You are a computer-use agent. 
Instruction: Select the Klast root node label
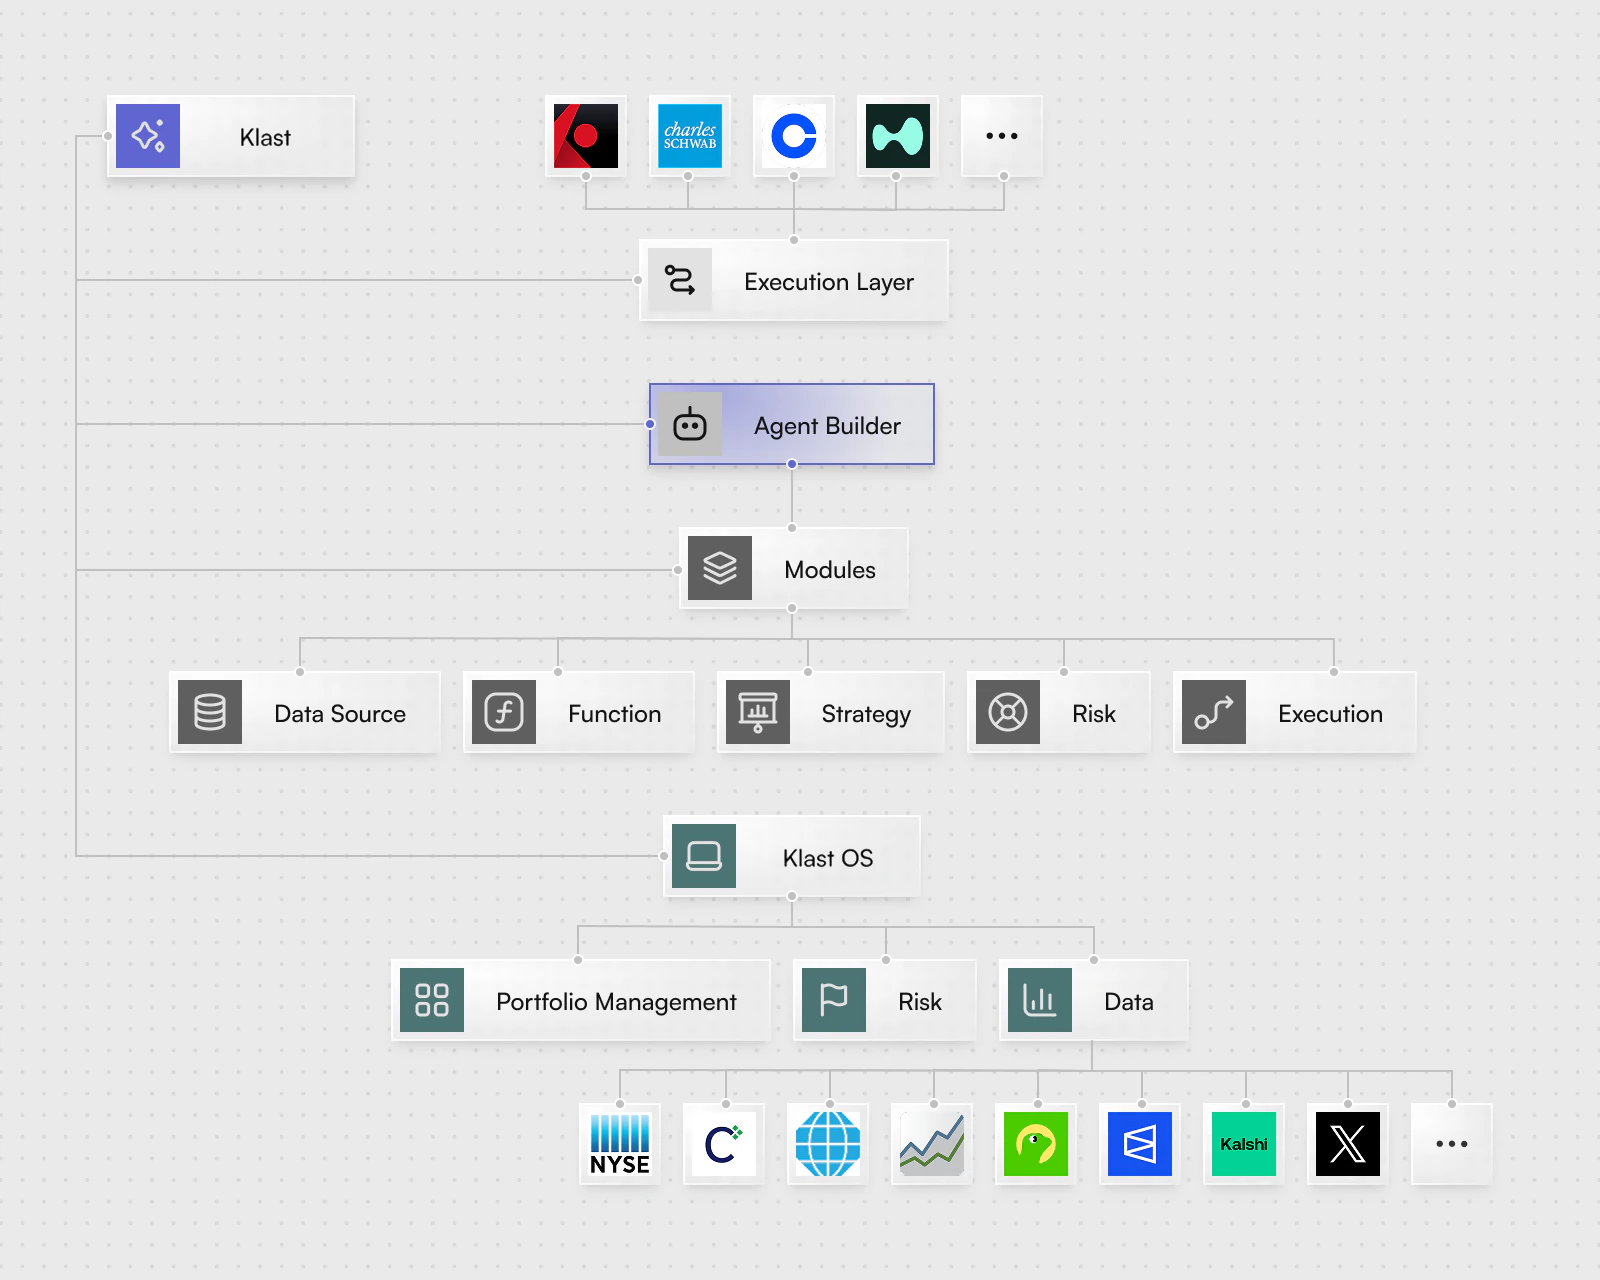point(265,137)
